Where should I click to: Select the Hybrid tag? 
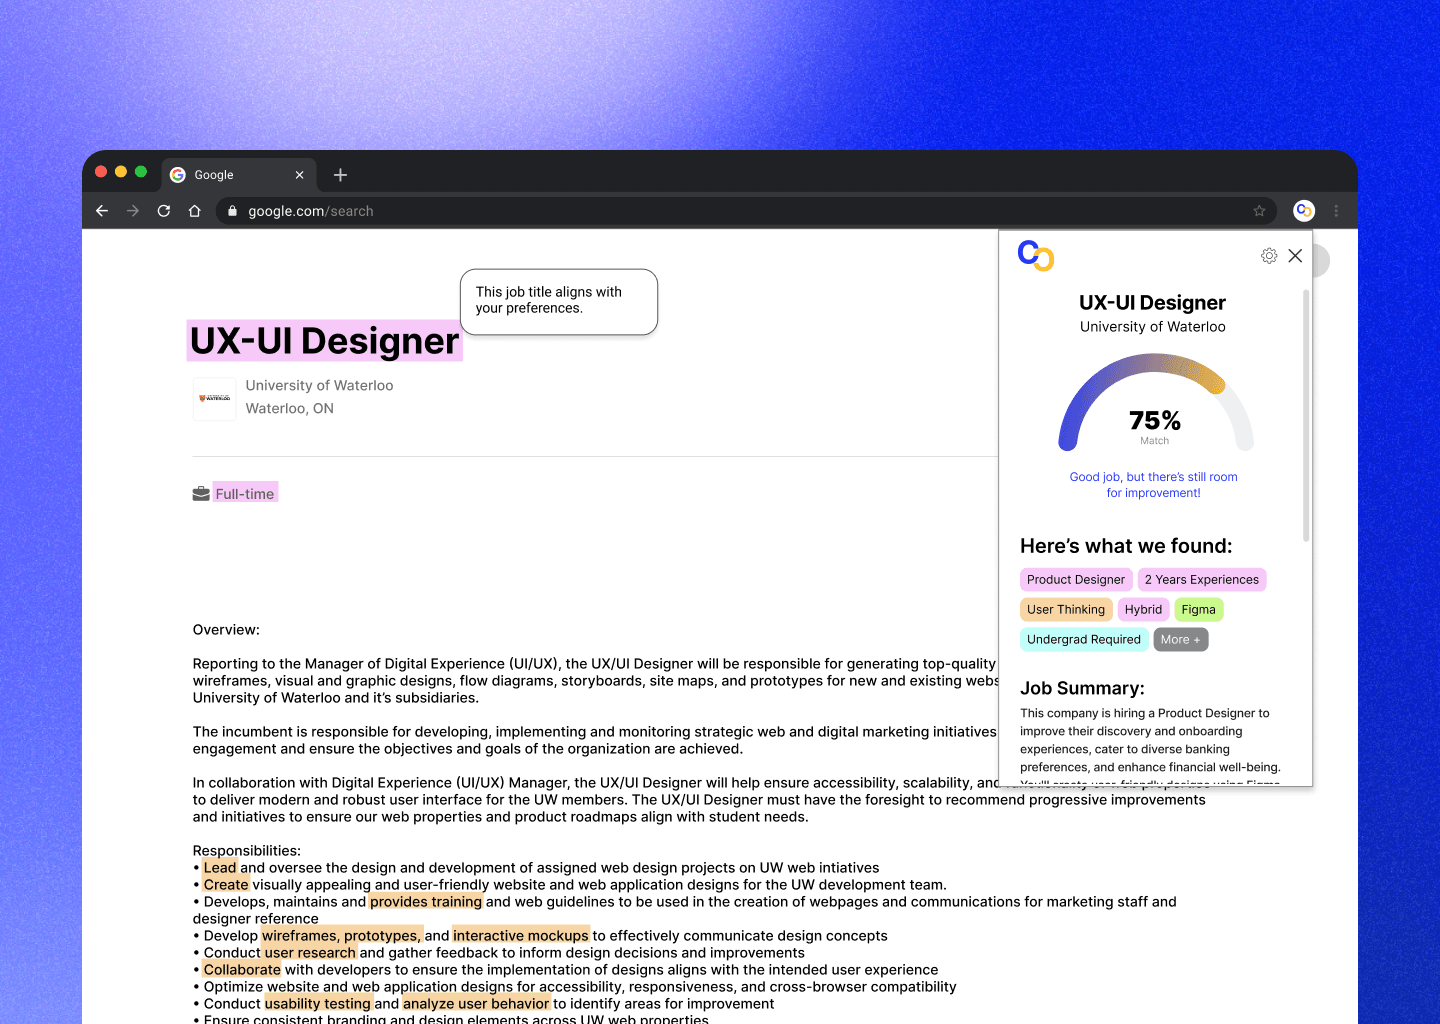(1143, 610)
